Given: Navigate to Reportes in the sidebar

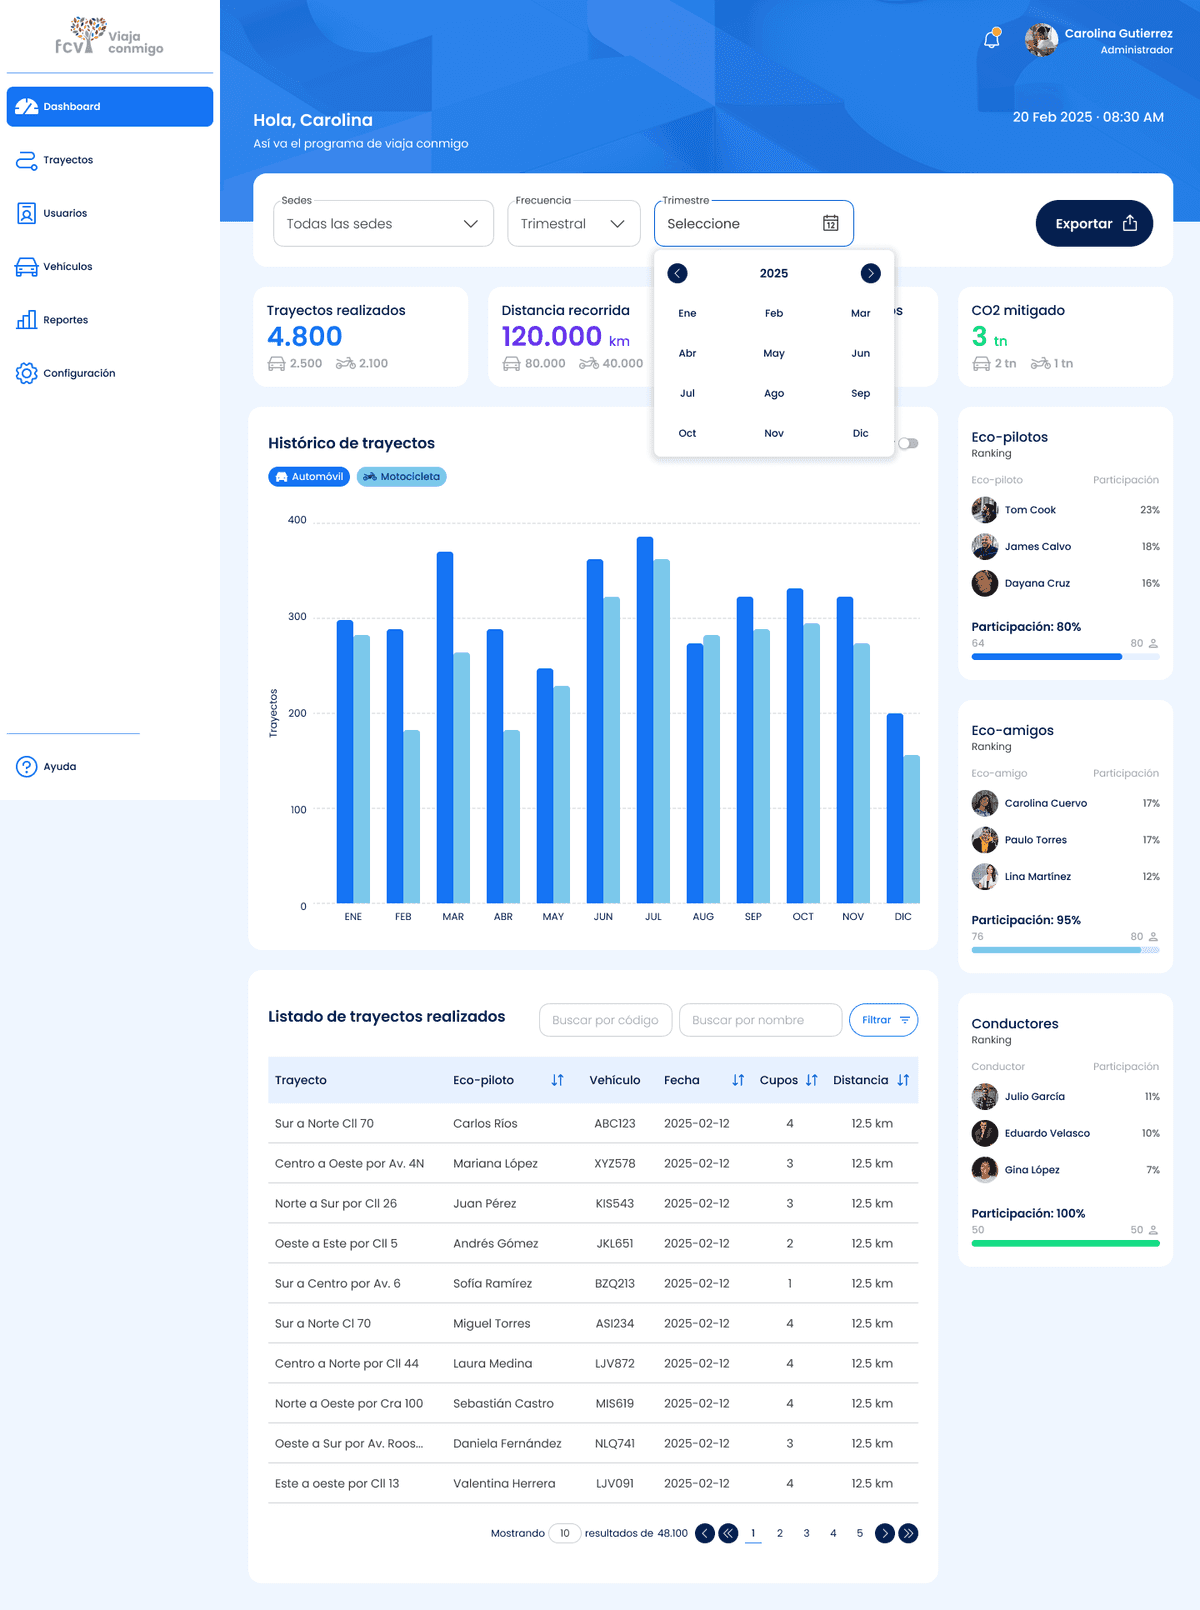Looking at the screenshot, I should pos(65,320).
